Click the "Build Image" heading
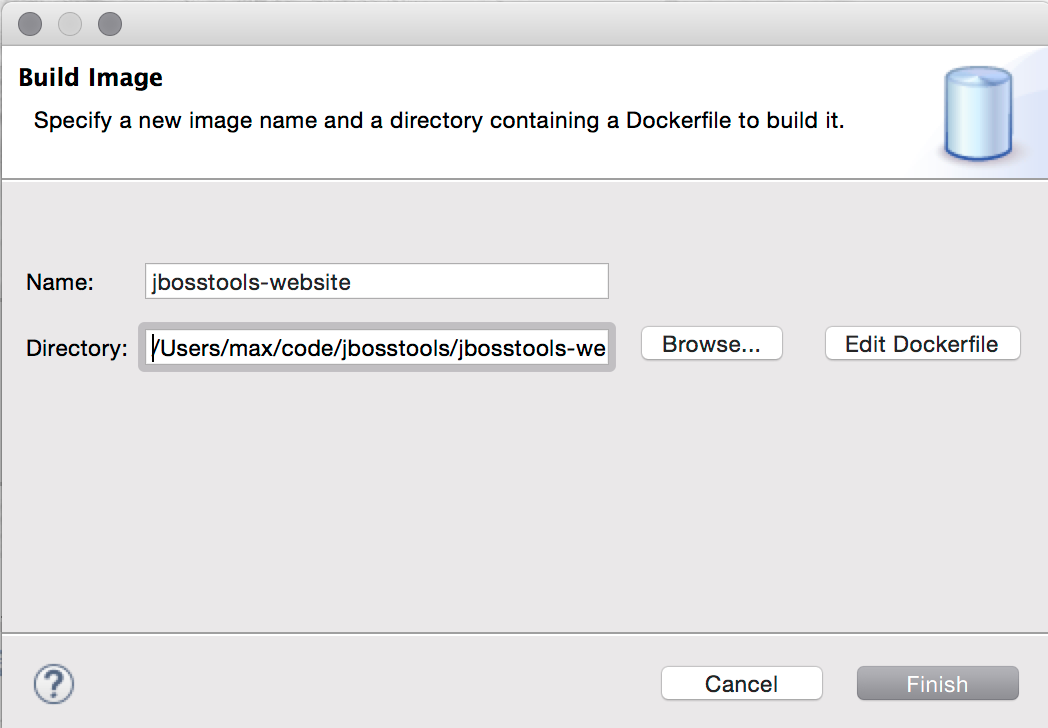 (91, 78)
